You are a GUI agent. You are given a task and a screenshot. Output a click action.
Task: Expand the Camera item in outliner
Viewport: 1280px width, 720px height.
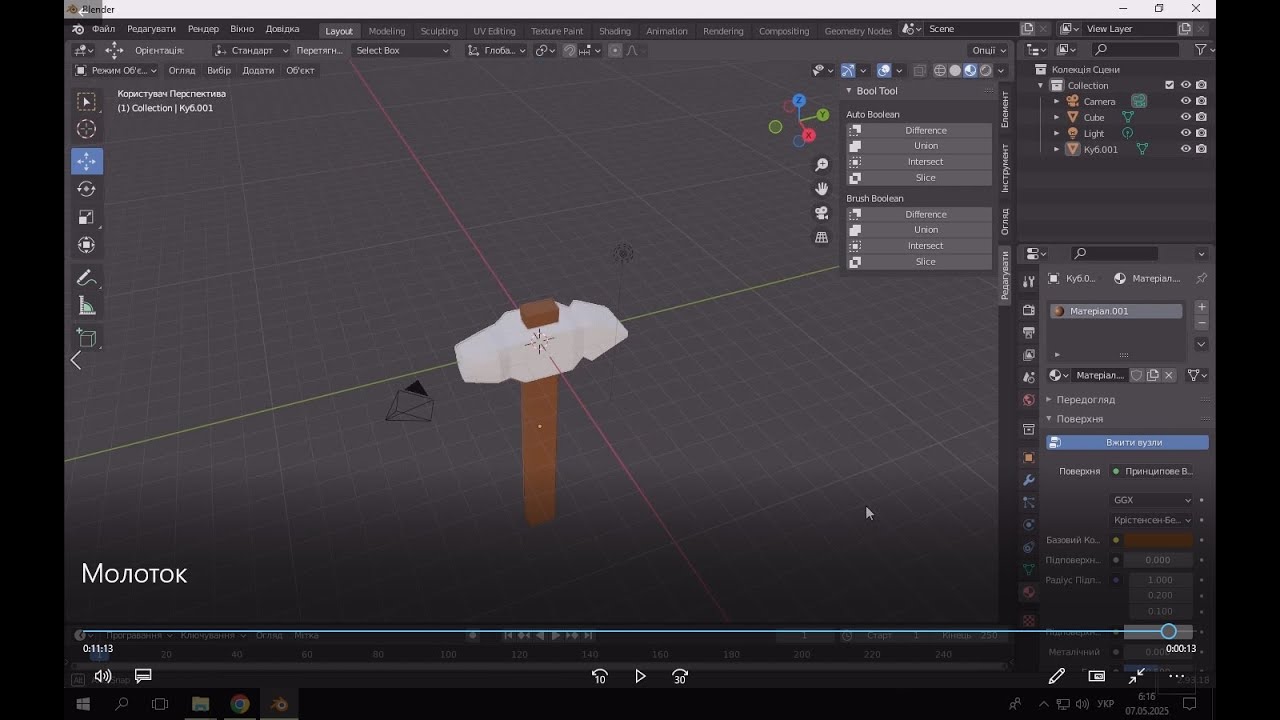pos(1056,101)
